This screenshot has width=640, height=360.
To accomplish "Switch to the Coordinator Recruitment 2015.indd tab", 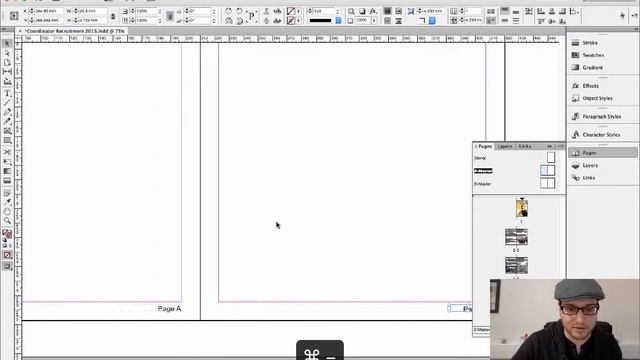I will 75,31.
